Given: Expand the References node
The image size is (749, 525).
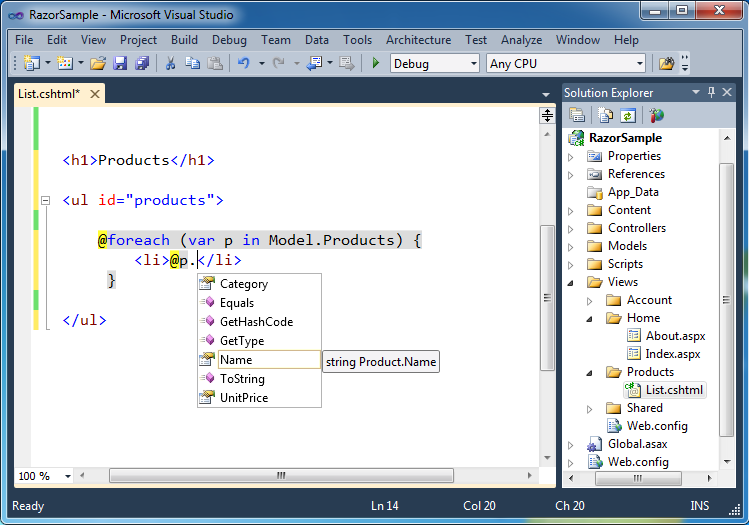Looking at the screenshot, I should 570,175.
